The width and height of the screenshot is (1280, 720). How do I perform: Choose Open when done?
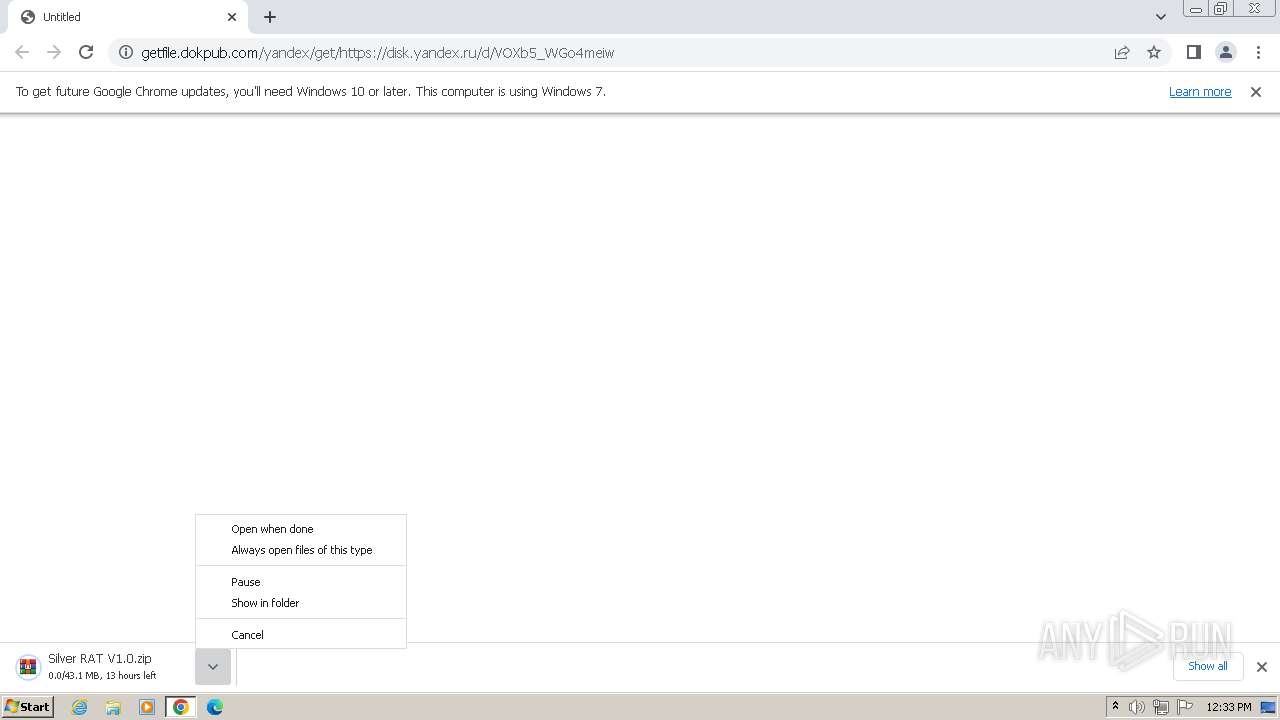click(x=300, y=529)
